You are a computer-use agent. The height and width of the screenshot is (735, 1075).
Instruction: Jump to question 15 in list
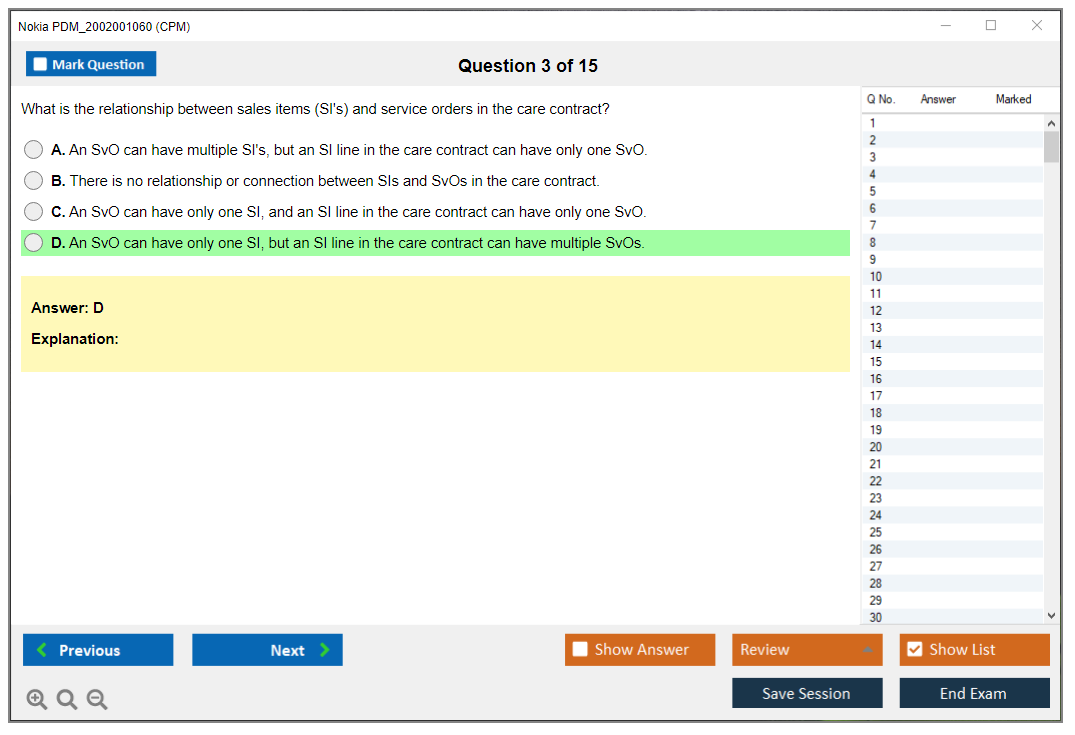pyautogui.click(x=876, y=362)
